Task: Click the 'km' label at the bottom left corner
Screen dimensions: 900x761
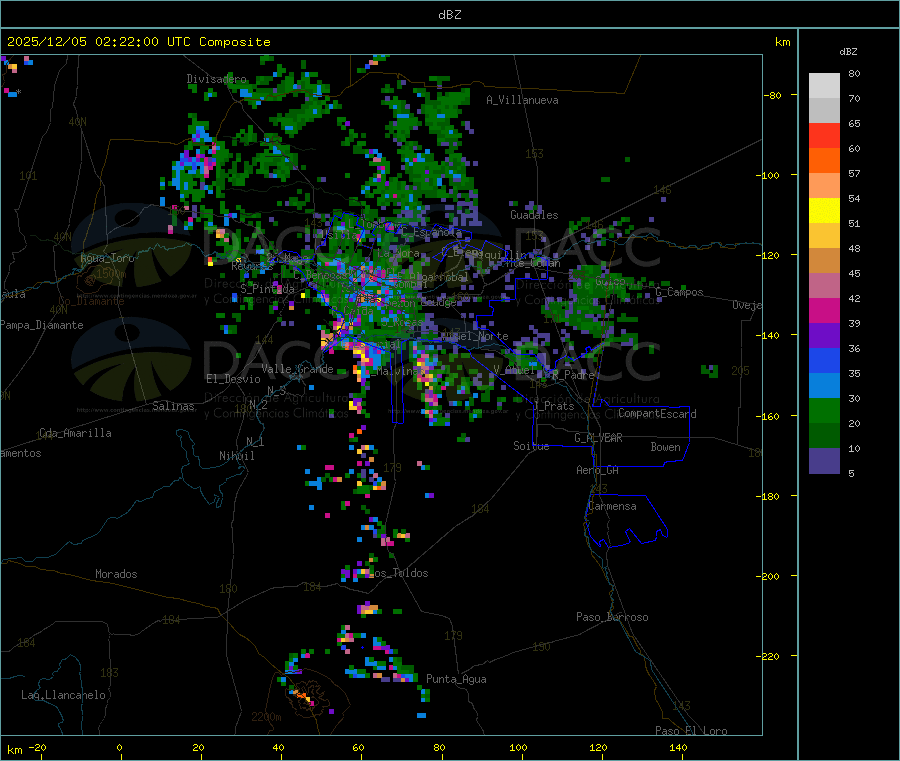Action: coord(14,750)
